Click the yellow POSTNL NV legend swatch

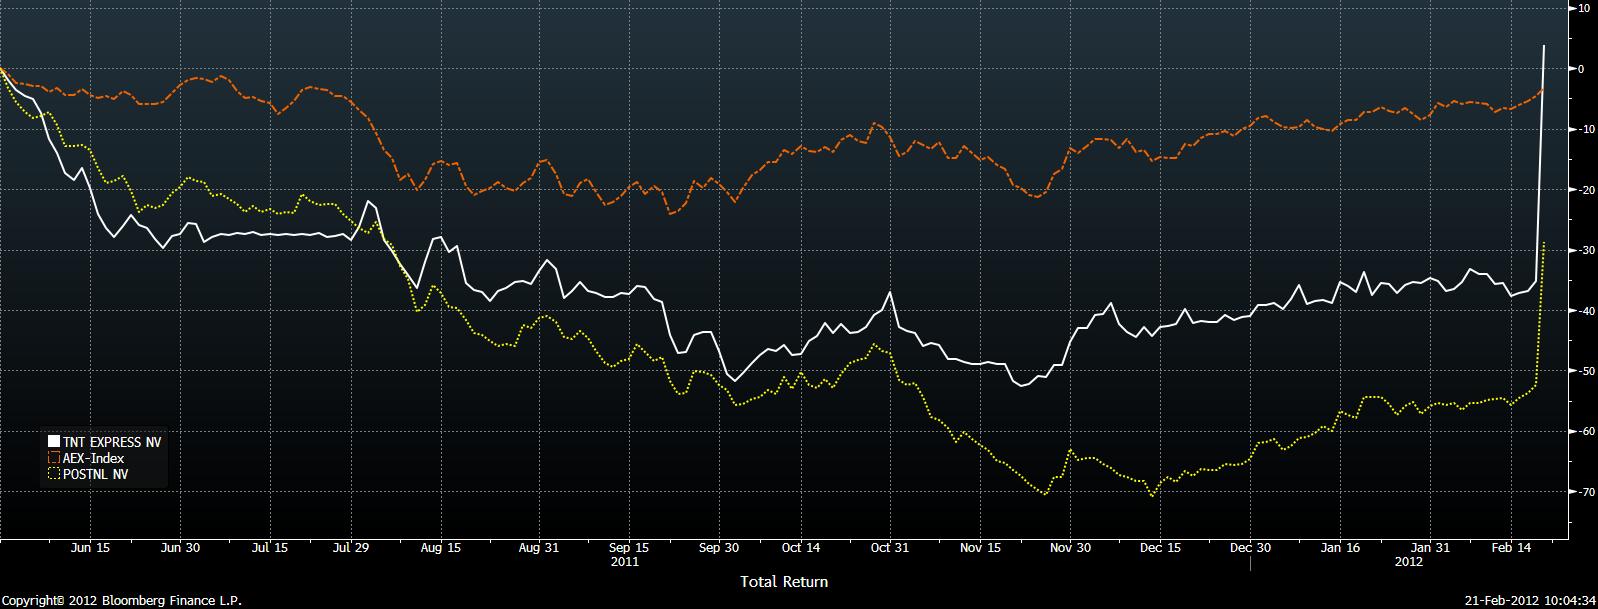[54, 474]
